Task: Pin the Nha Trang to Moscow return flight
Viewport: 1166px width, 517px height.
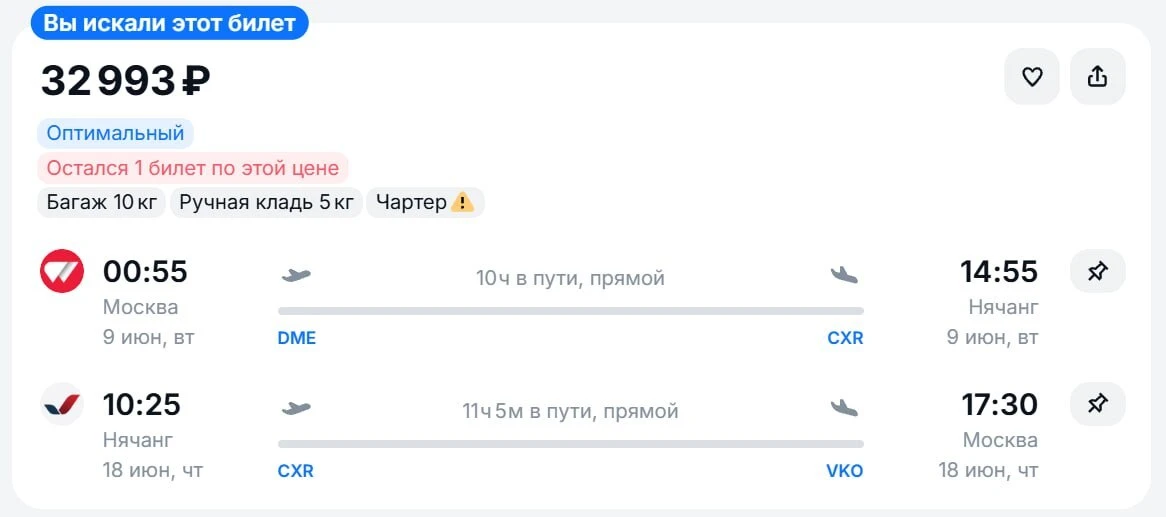Action: pyautogui.click(x=1098, y=404)
